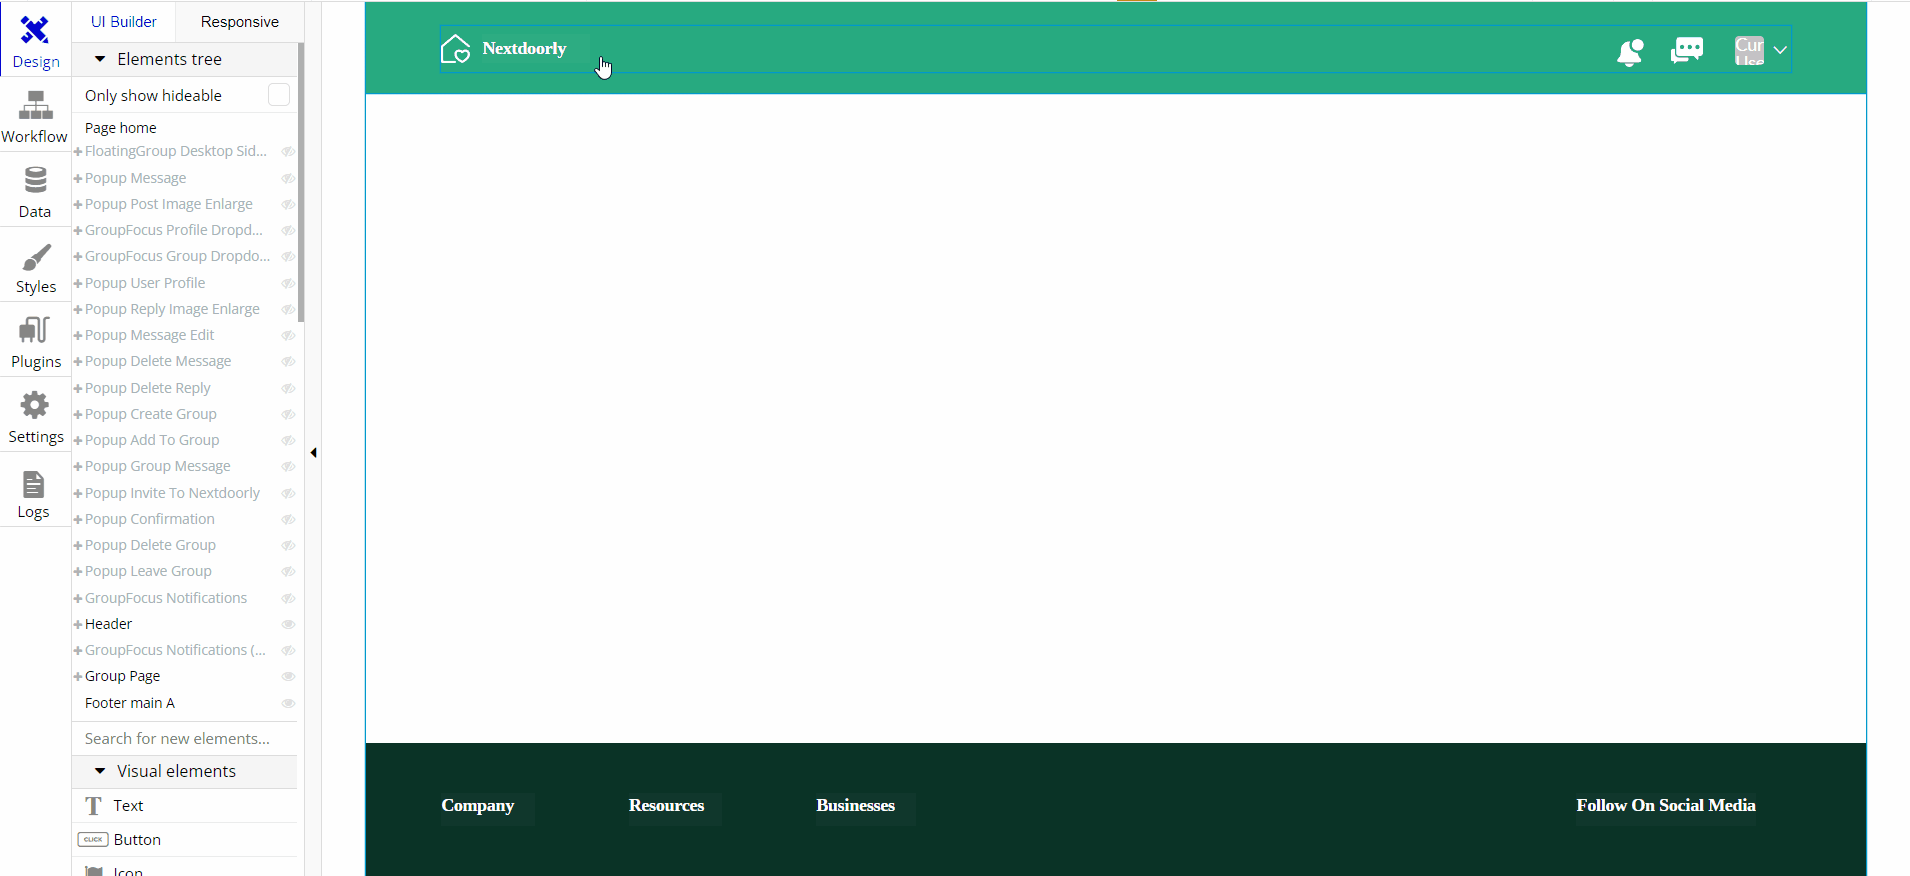Collapse the Elements tree section
Image resolution: width=1910 pixels, height=876 pixels.
[x=100, y=59]
